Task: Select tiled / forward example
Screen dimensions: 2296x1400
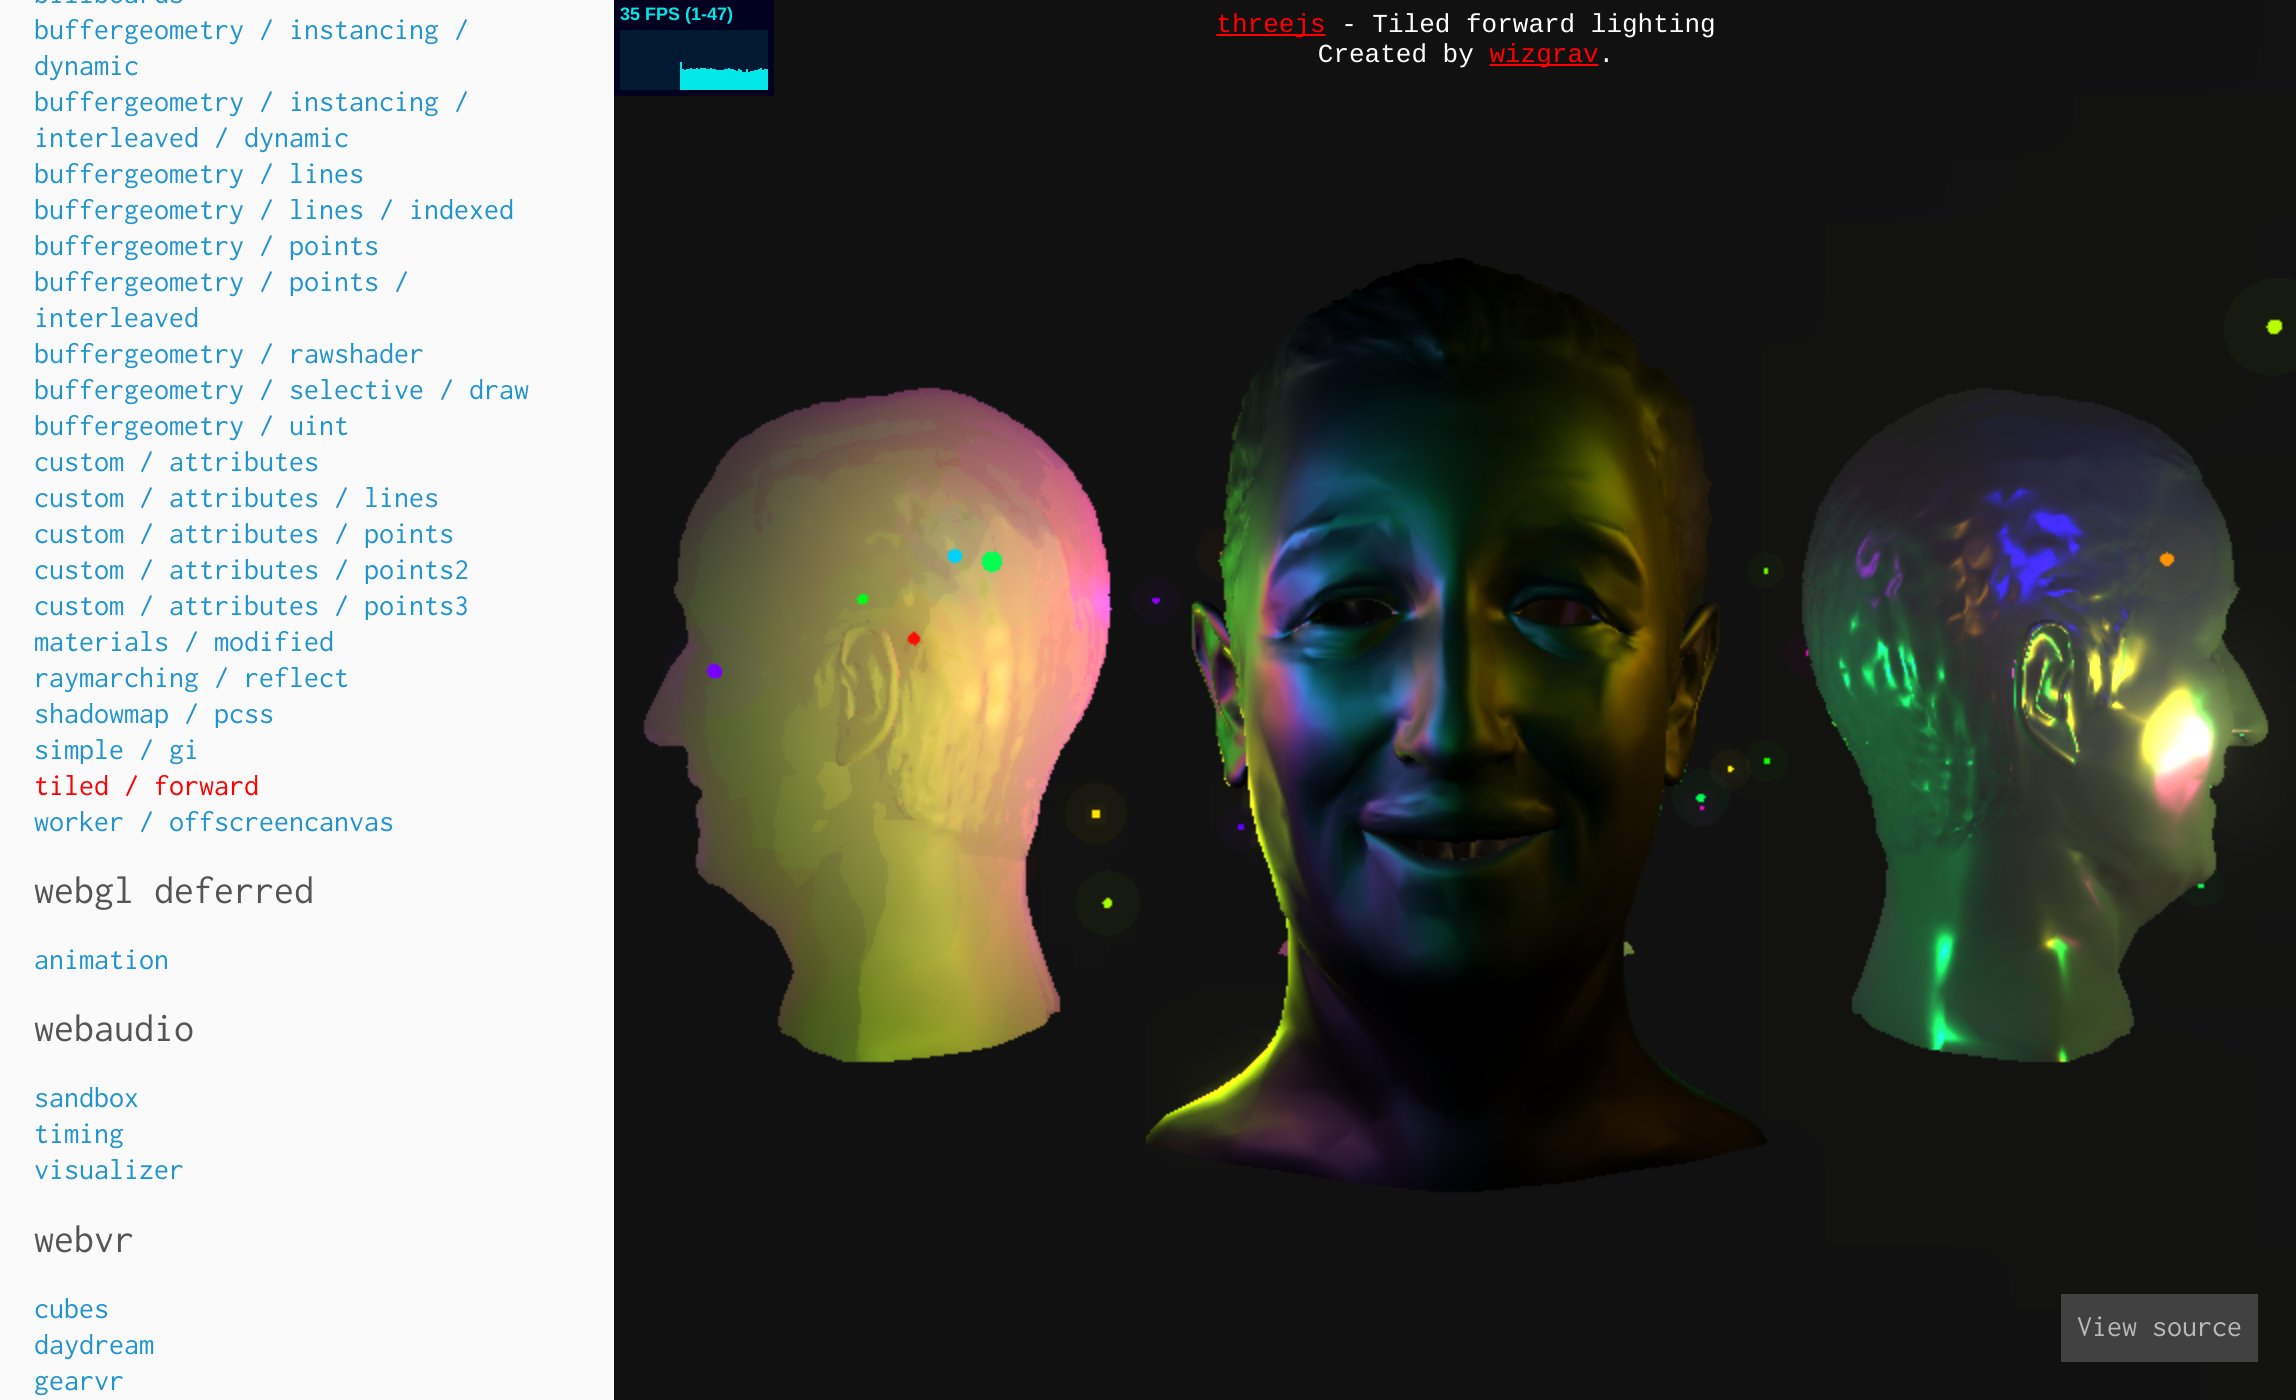Action: 146,786
